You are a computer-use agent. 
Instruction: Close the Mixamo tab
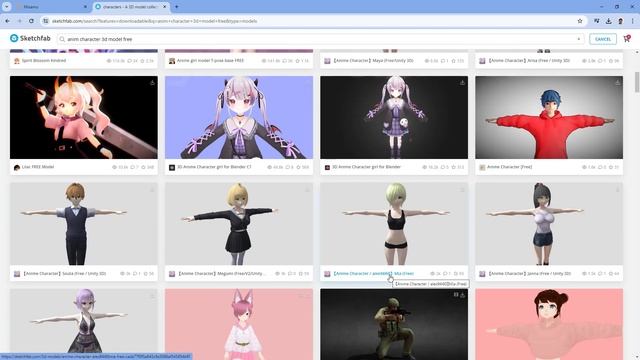(x=85, y=7)
